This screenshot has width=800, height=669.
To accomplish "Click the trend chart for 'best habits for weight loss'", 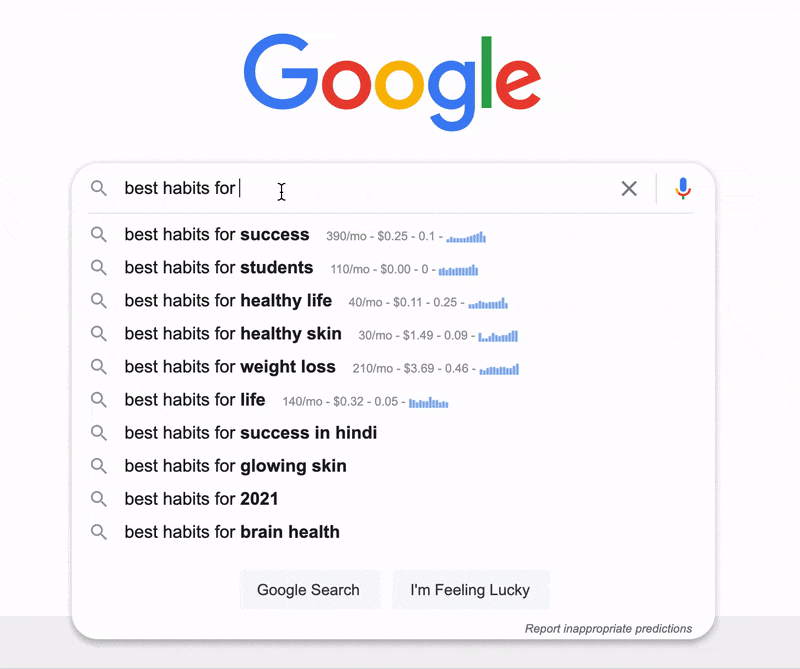I will [499, 368].
